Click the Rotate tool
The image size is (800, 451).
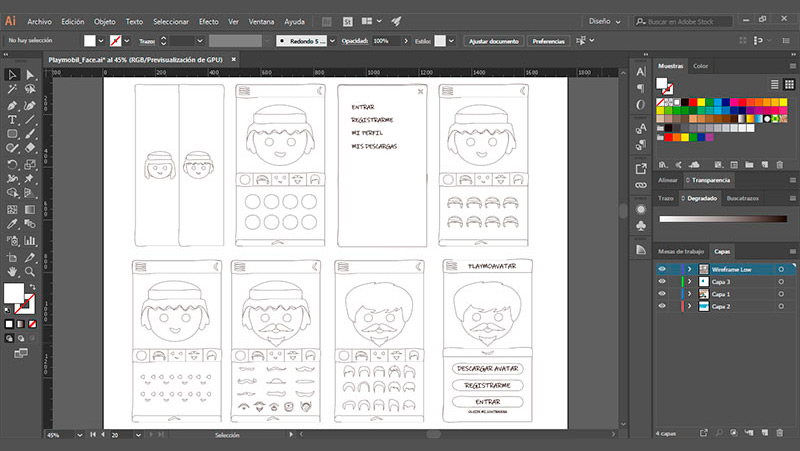pos(12,164)
